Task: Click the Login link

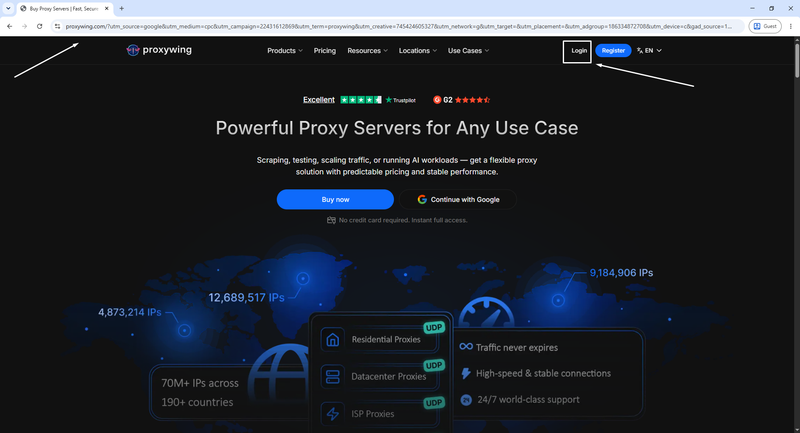Action: click(579, 50)
